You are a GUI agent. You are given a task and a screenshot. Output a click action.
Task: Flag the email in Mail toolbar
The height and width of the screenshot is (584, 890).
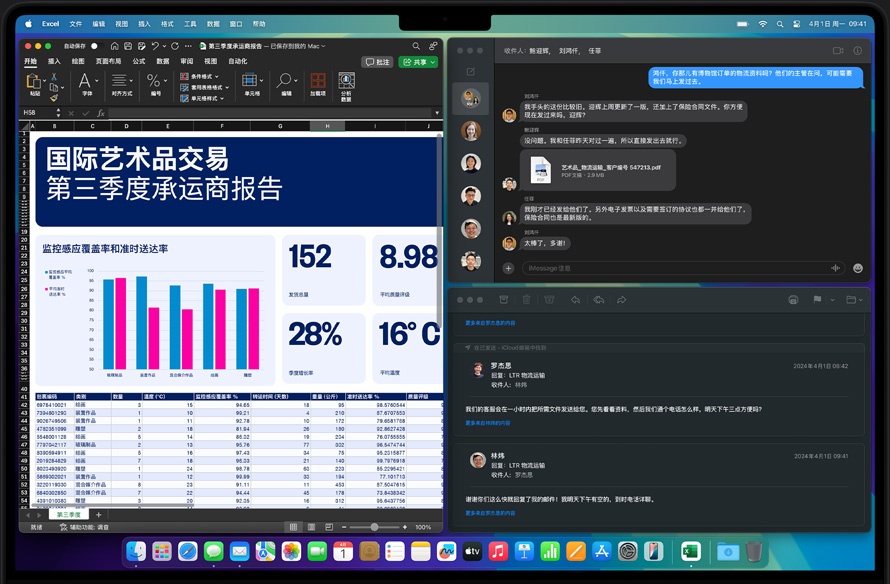pyautogui.click(x=817, y=299)
